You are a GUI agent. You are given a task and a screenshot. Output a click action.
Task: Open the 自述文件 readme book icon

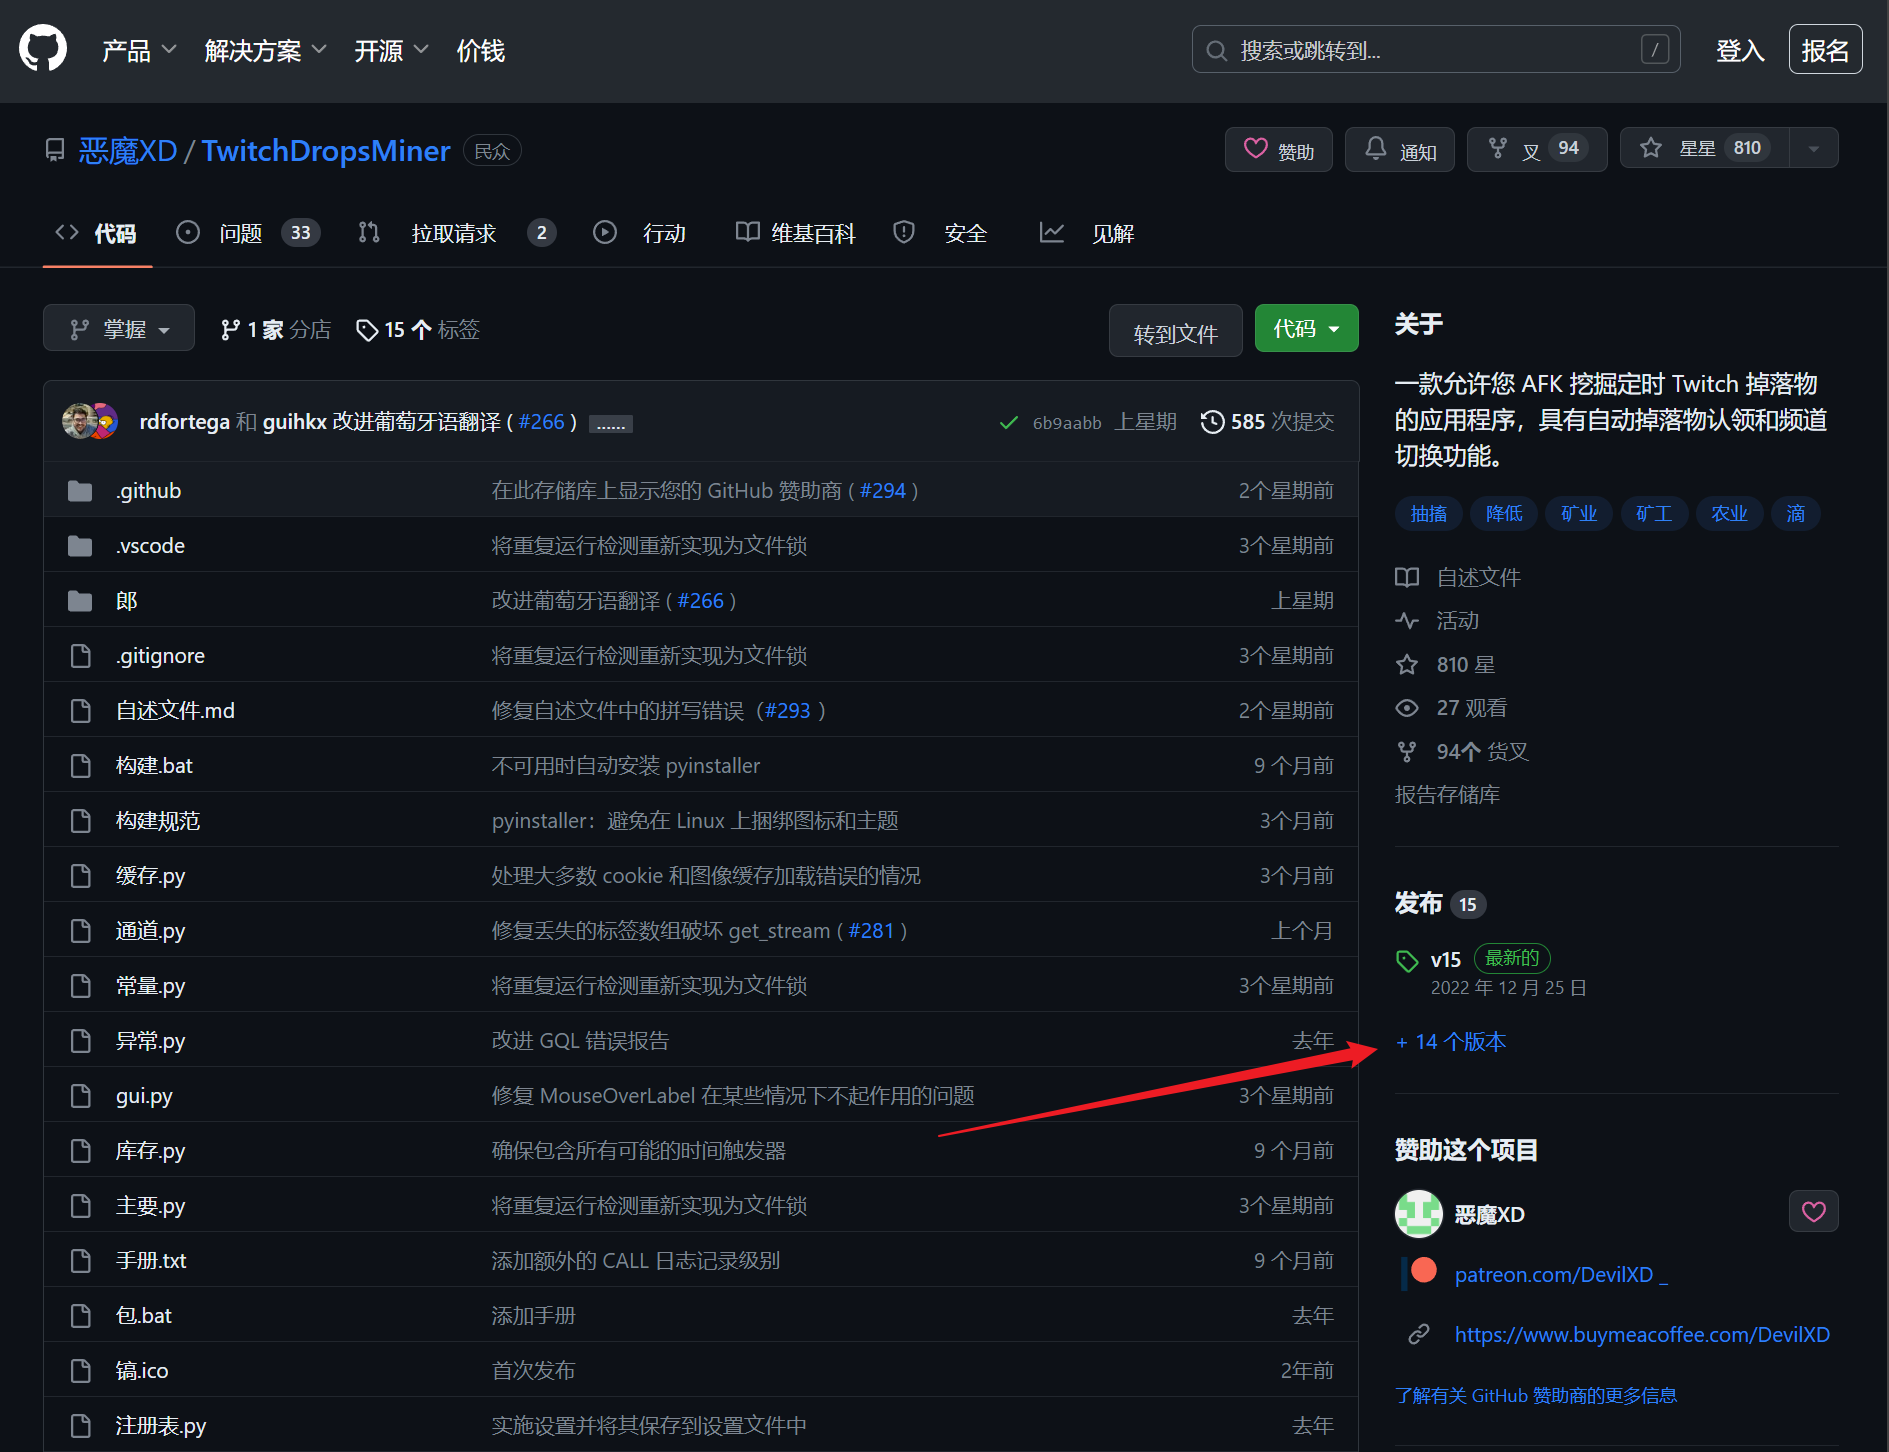click(x=1407, y=577)
